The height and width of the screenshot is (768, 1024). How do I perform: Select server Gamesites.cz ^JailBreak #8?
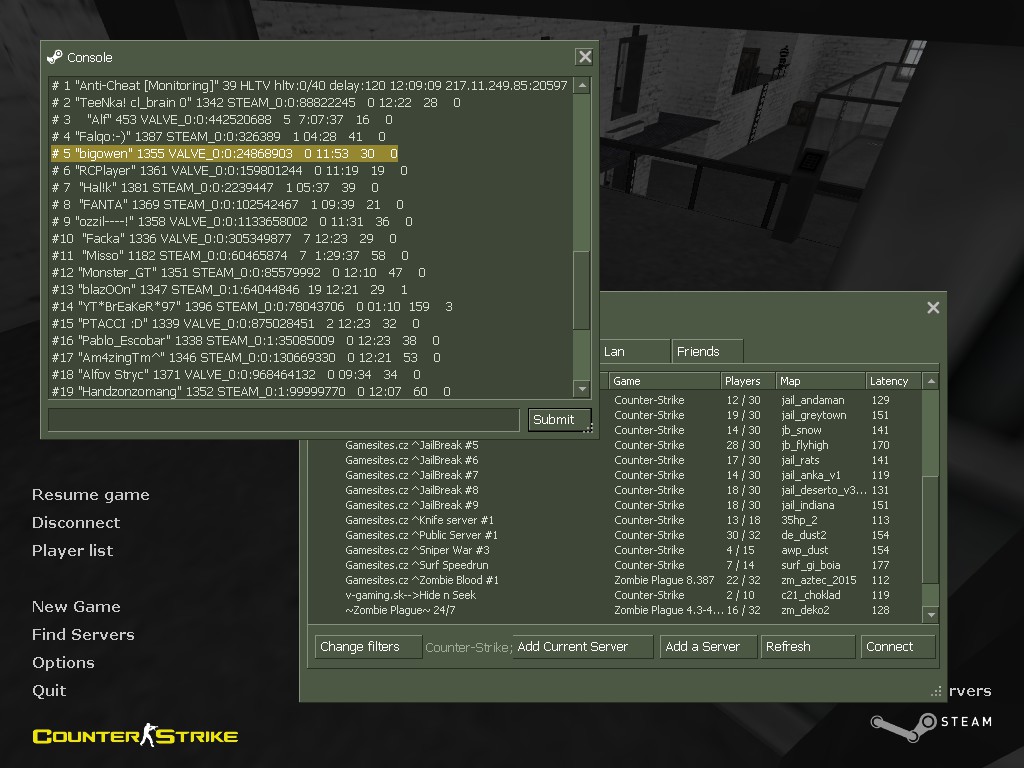click(411, 490)
